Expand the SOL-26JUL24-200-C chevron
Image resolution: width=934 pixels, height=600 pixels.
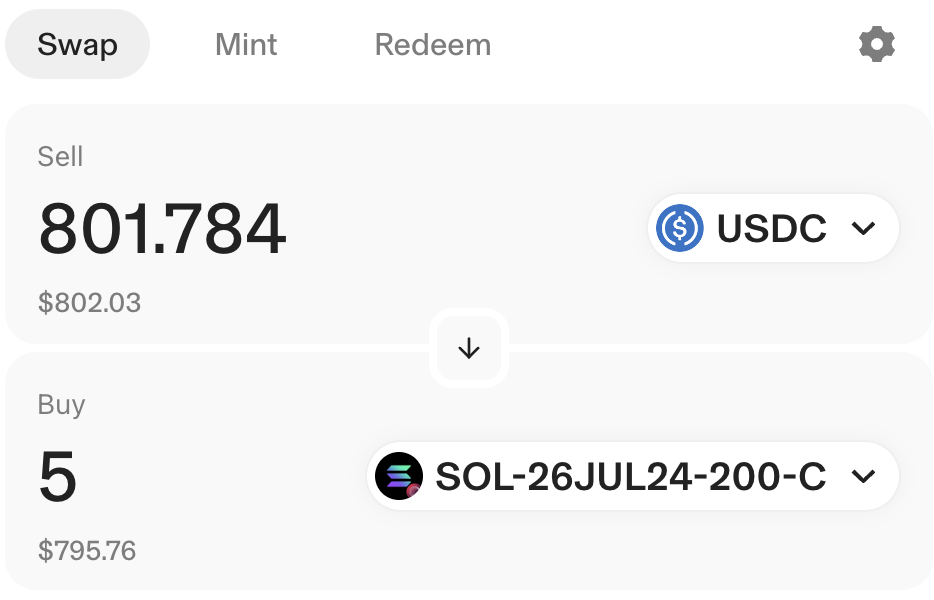[x=863, y=477]
